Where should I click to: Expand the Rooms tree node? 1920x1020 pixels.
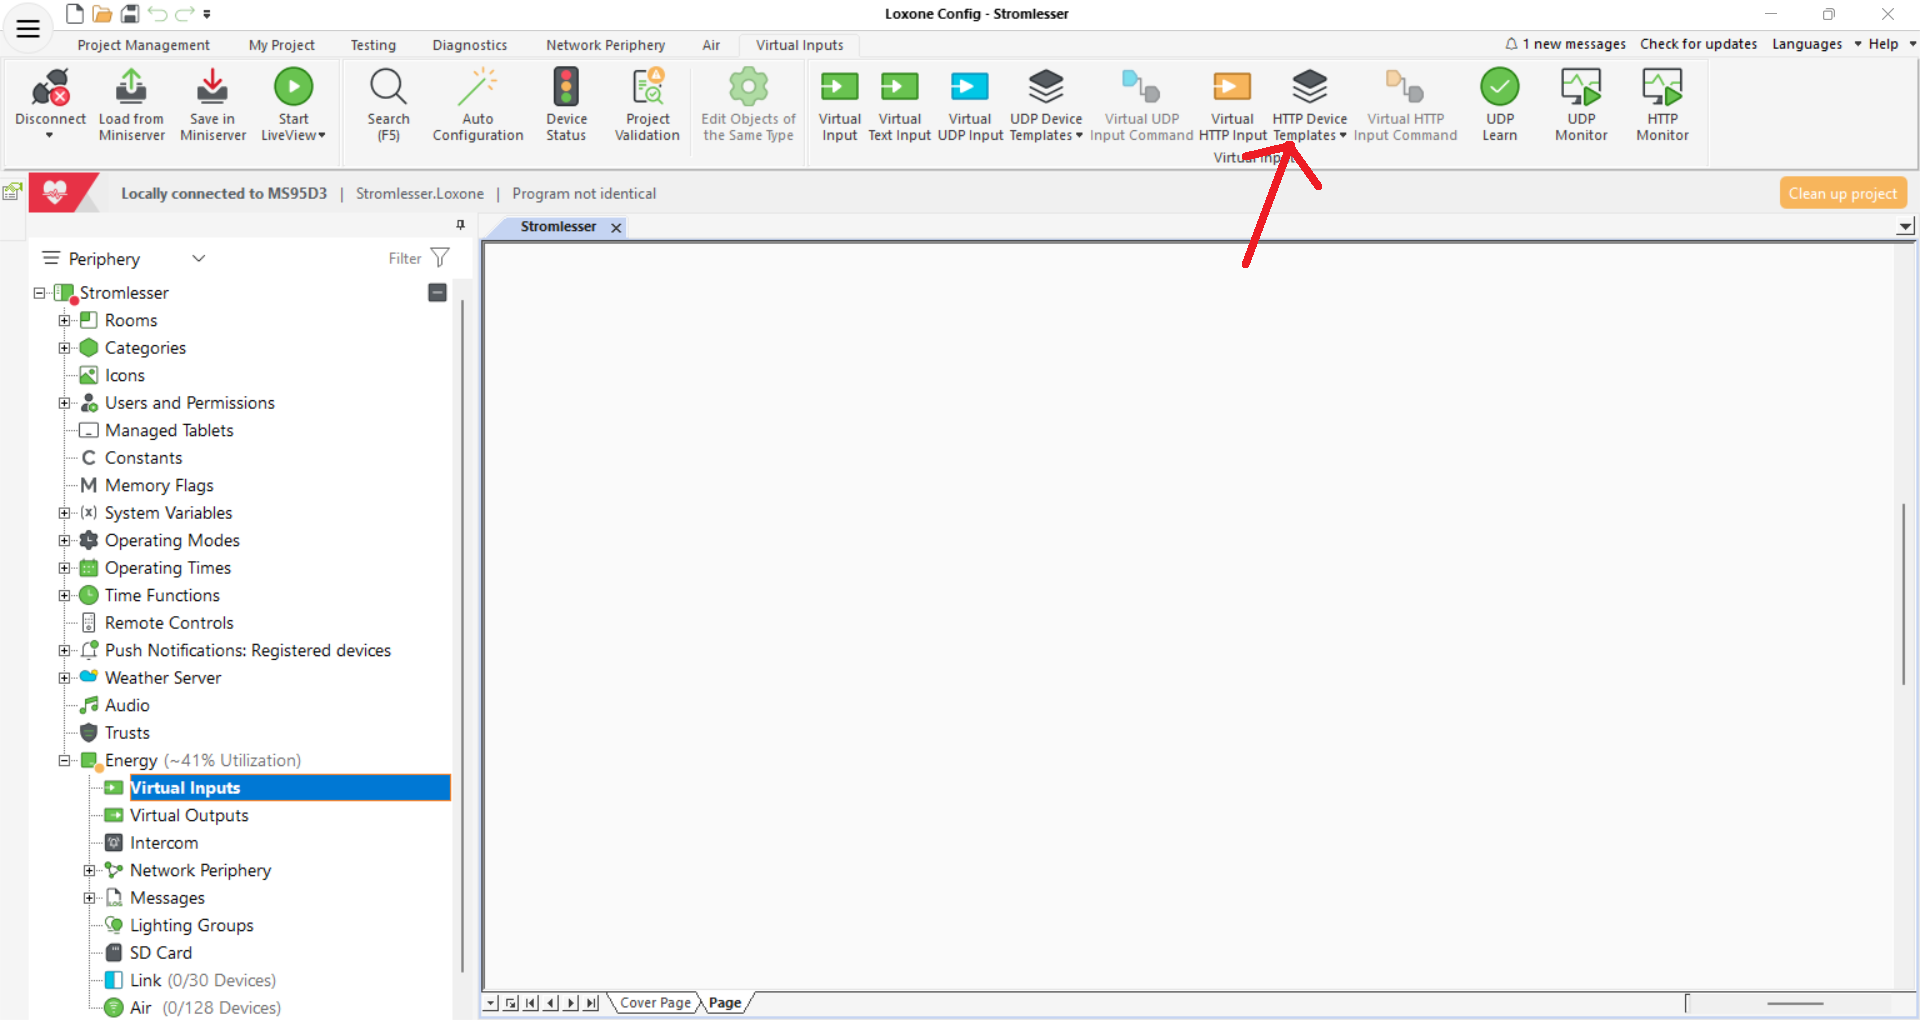coord(65,320)
